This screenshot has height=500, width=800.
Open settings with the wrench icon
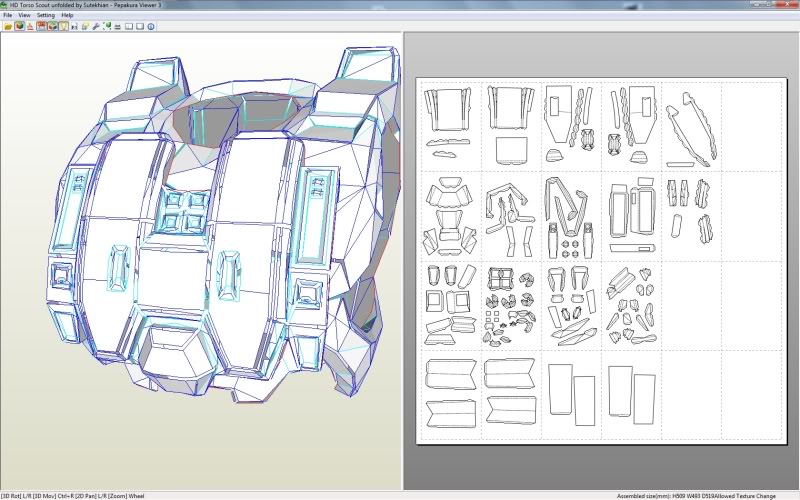tap(96, 27)
